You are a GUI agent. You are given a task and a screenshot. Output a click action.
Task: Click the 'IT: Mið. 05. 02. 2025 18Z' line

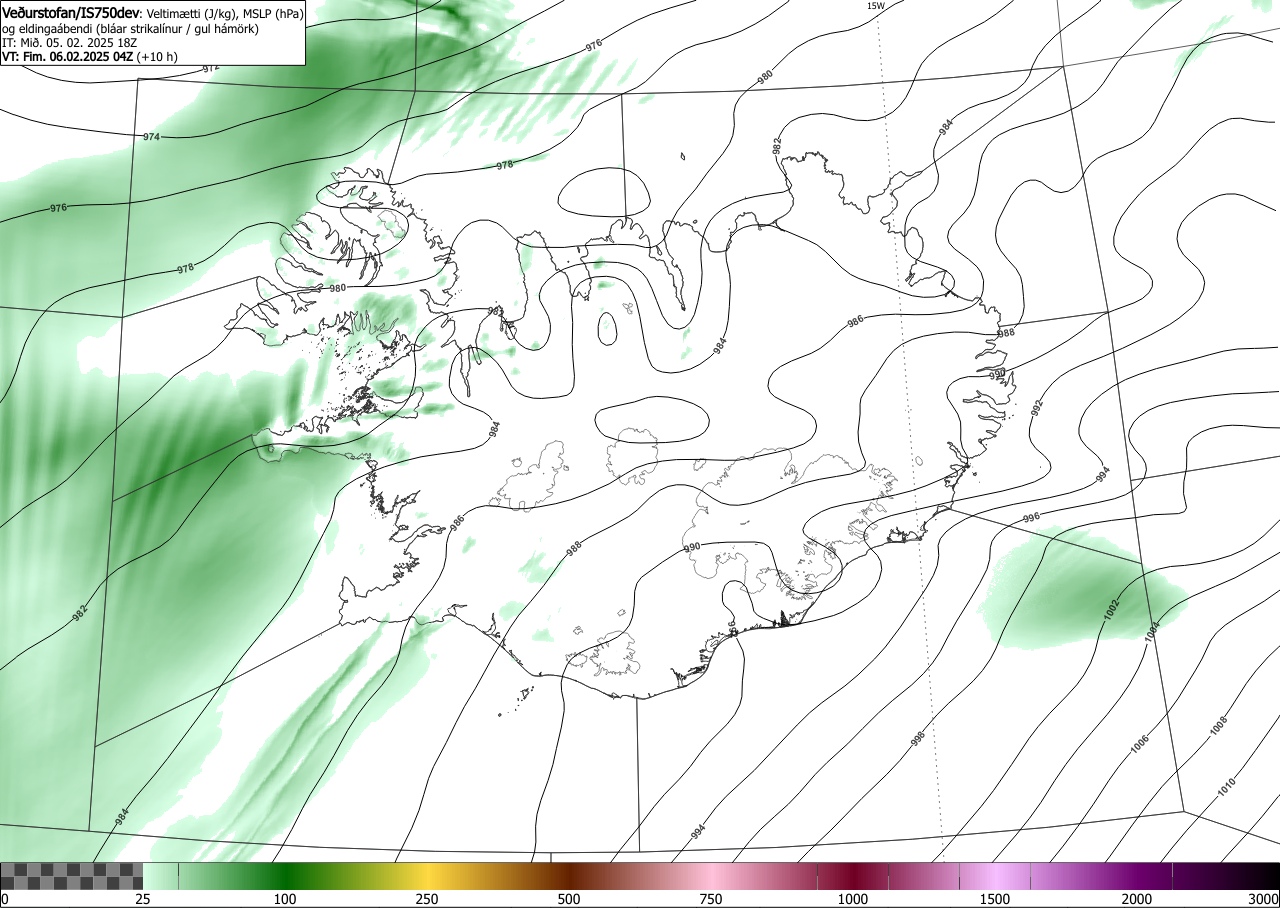tap(68, 43)
